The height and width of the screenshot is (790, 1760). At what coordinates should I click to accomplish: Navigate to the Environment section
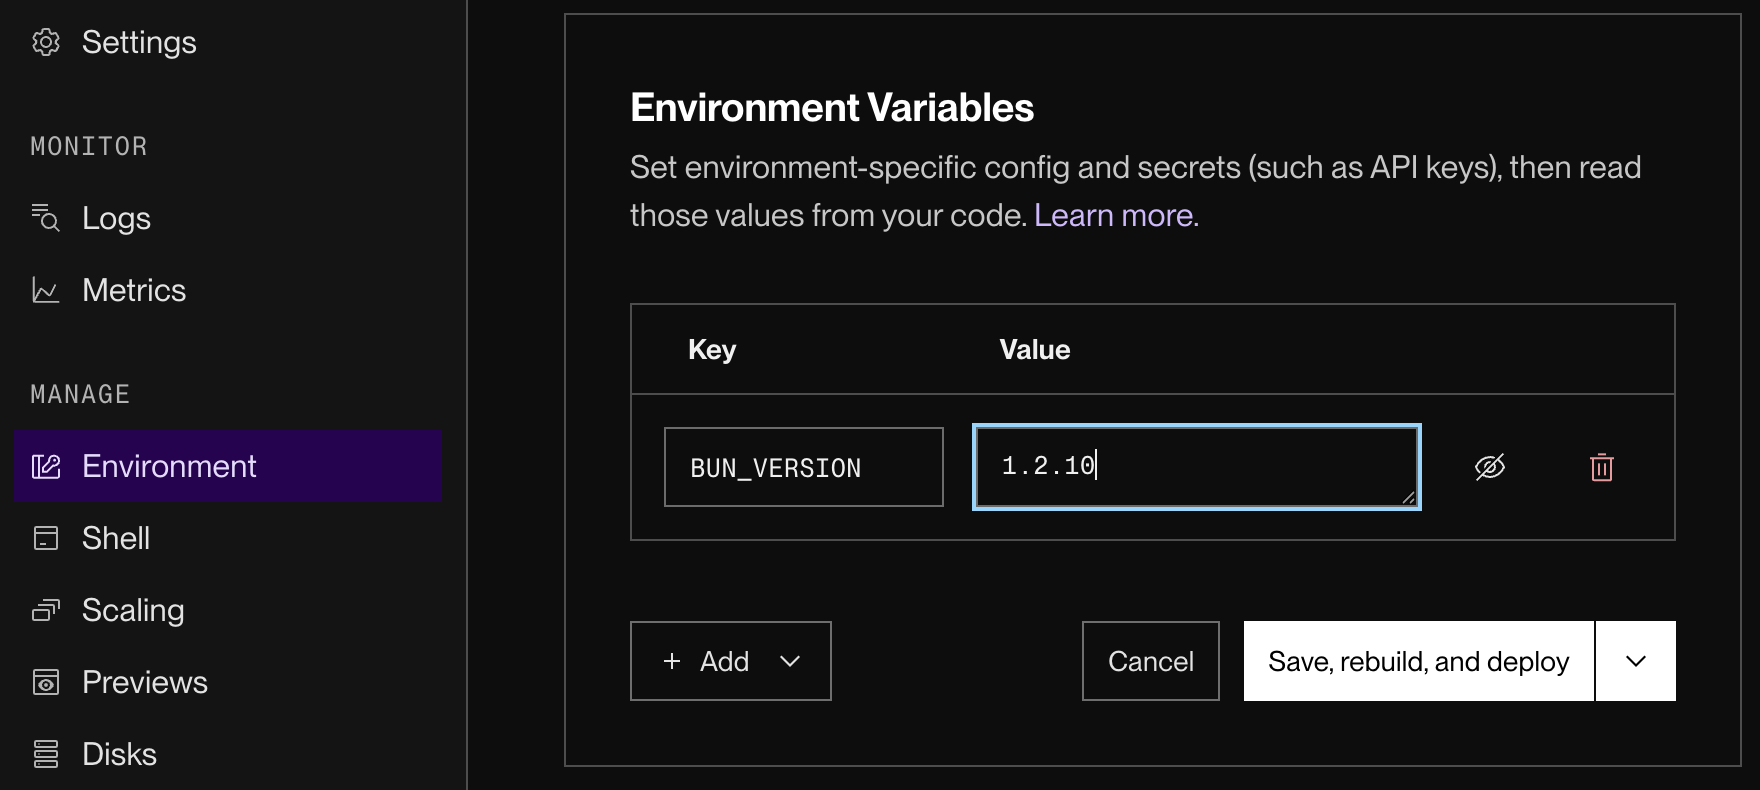(168, 465)
